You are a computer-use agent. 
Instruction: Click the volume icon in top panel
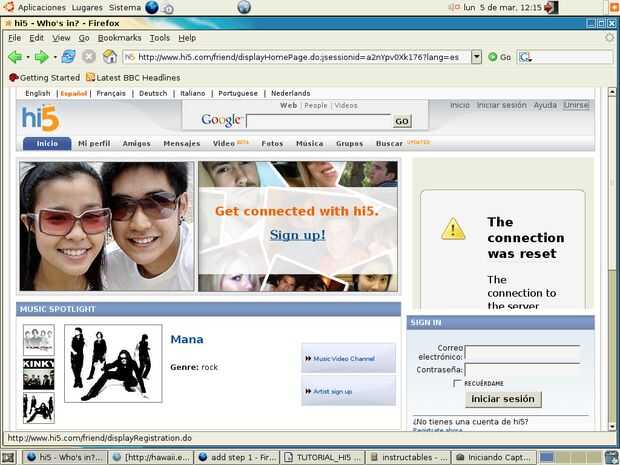[454, 7]
